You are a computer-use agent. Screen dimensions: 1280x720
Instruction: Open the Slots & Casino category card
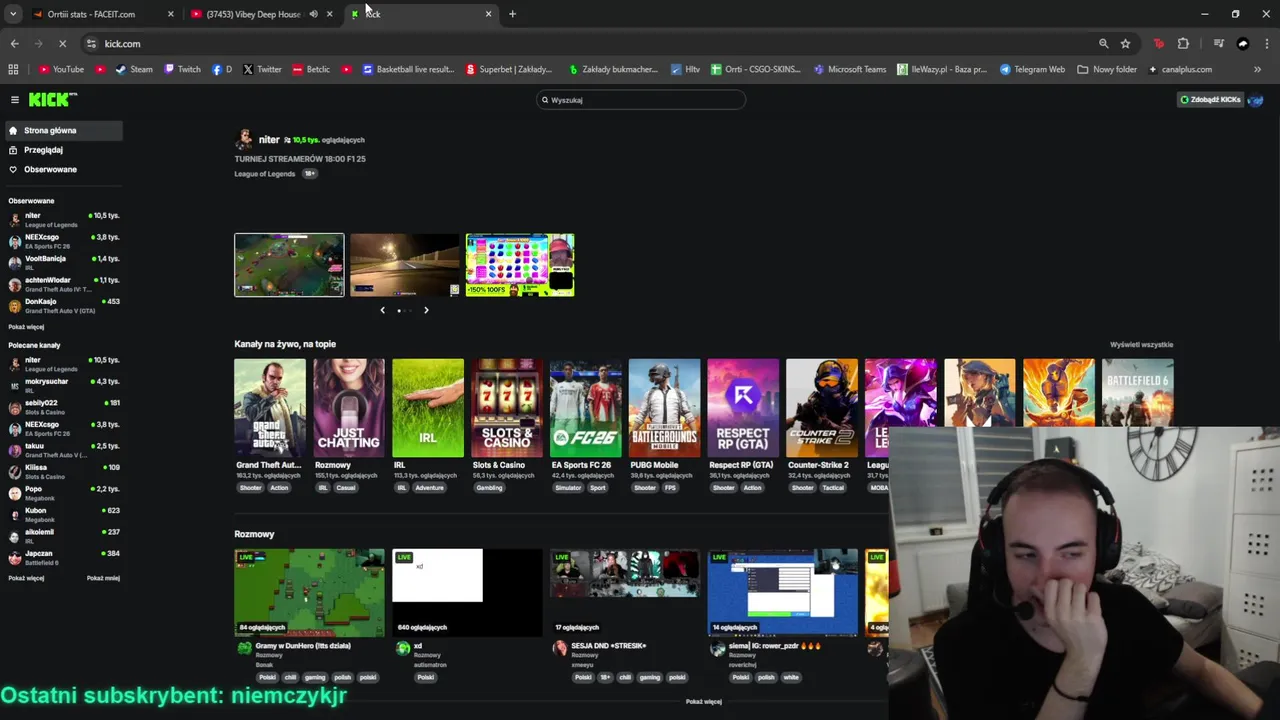pyautogui.click(x=507, y=407)
